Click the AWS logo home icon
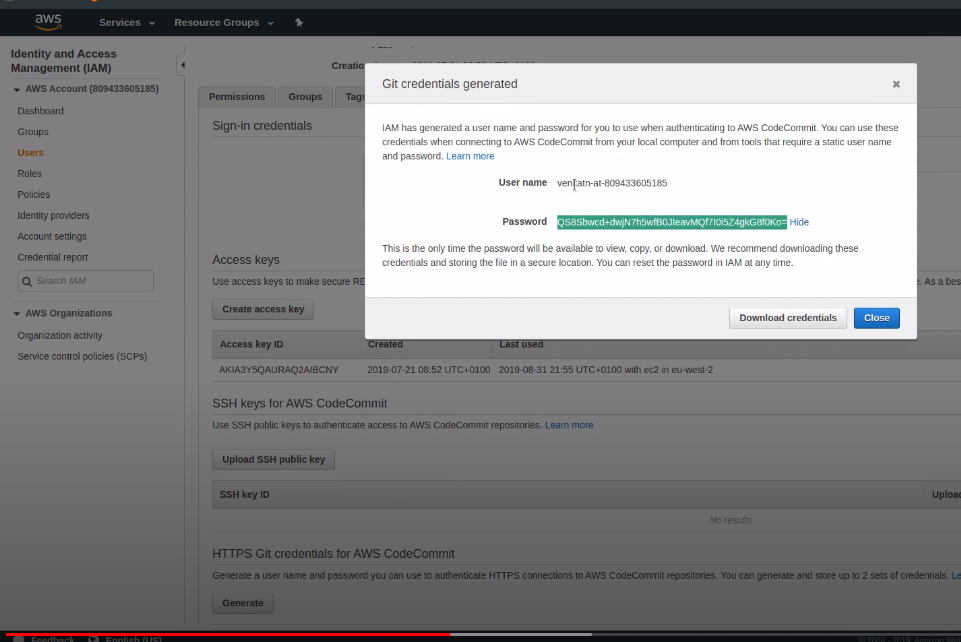This screenshot has width=961, height=642. pos(48,22)
